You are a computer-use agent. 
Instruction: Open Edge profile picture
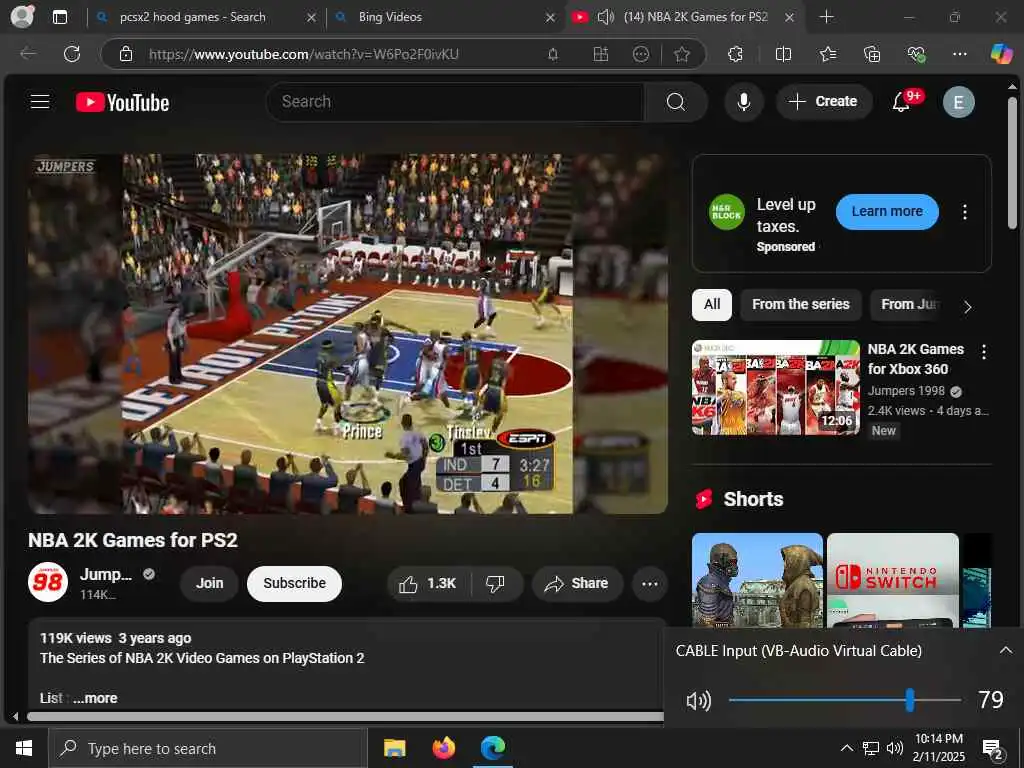(22, 16)
